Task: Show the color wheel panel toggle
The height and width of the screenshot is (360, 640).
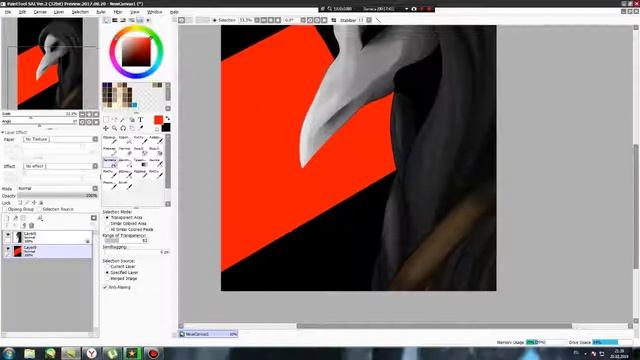Action: 107,20
